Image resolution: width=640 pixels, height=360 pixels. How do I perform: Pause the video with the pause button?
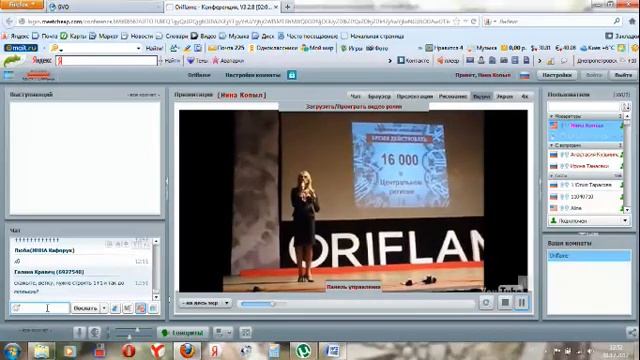point(522,303)
